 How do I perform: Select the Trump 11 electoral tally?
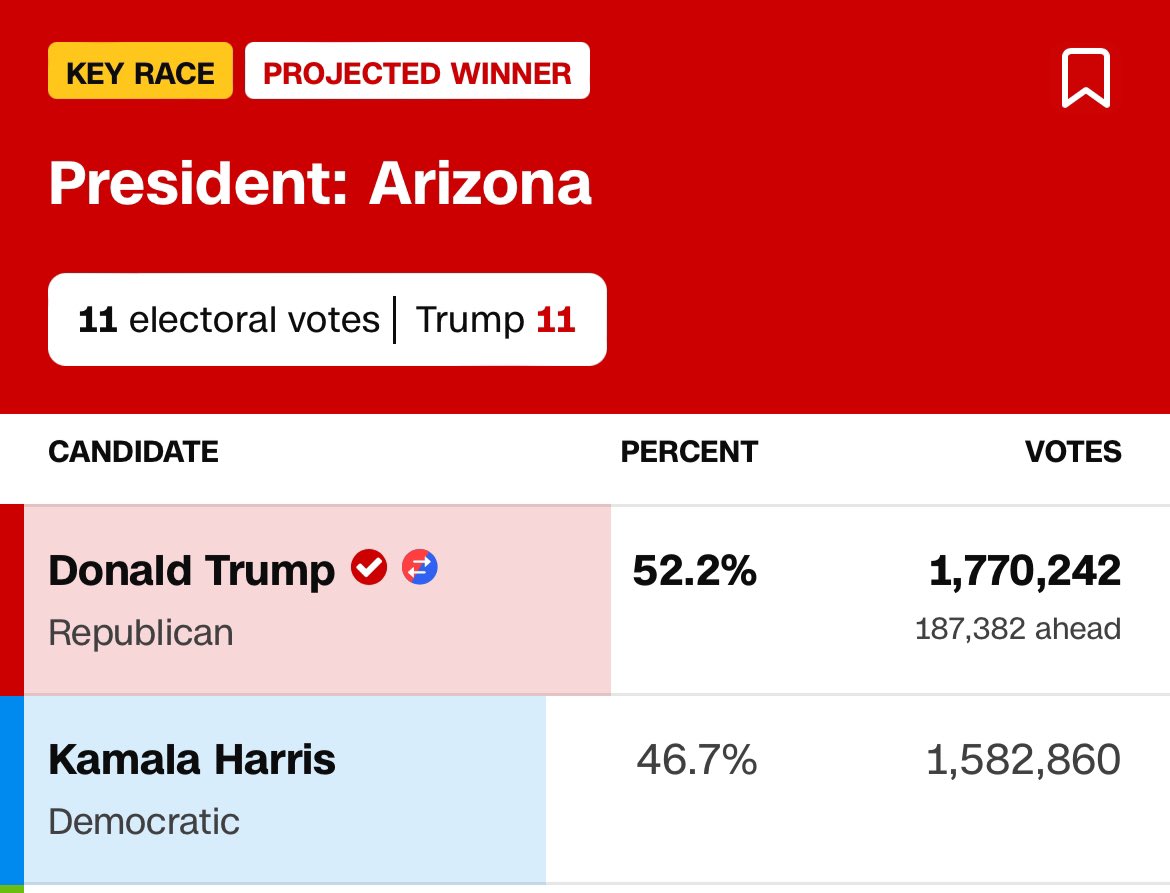pyautogui.click(x=495, y=320)
